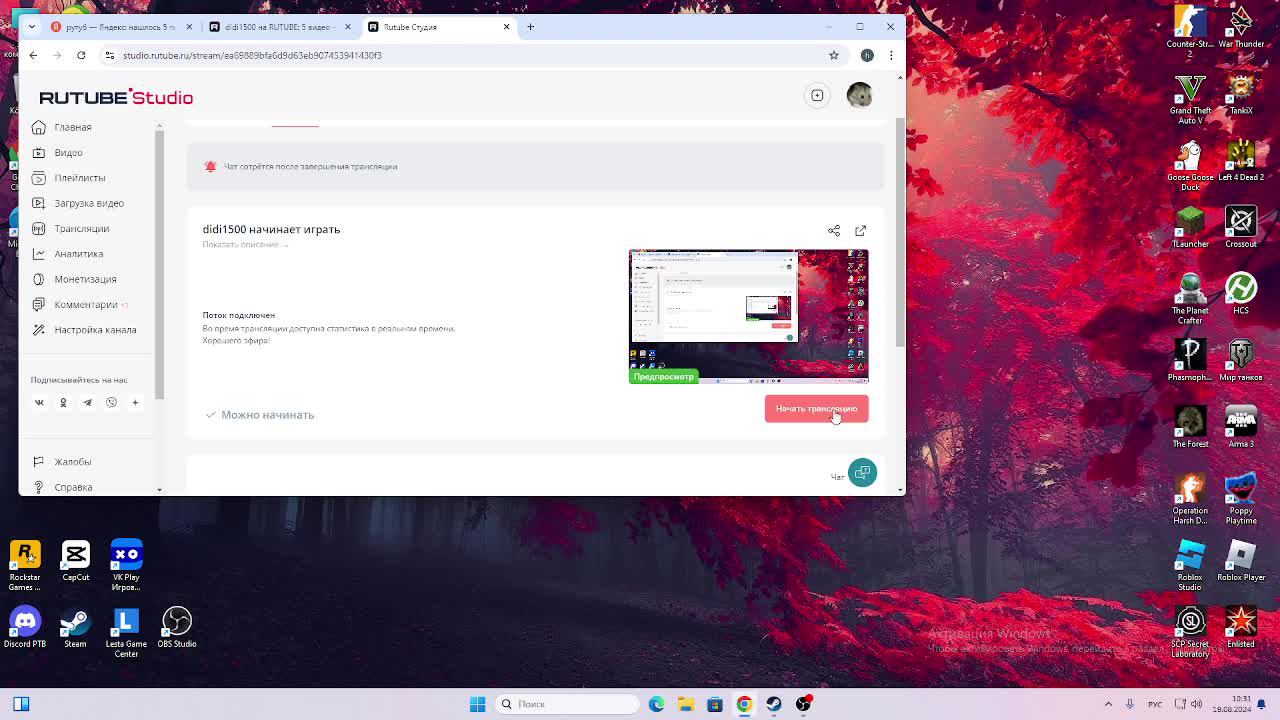Click the page vertical scrollbar

point(900,232)
